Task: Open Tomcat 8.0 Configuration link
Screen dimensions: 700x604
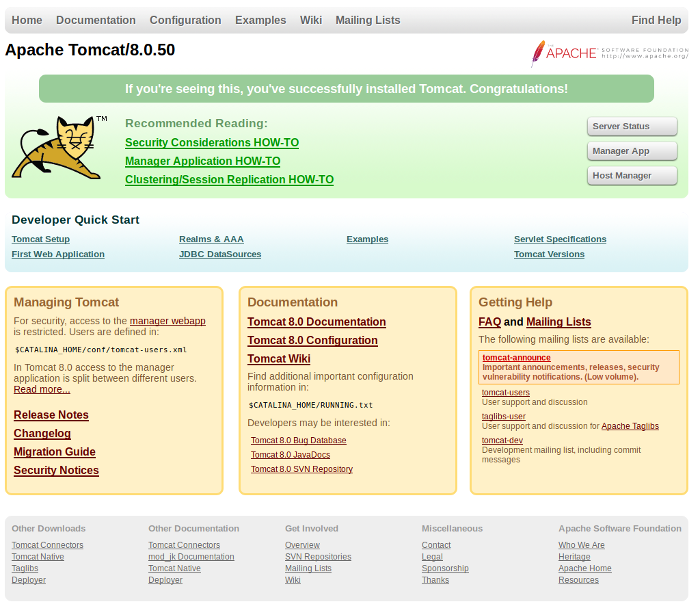Action: coord(312,340)
